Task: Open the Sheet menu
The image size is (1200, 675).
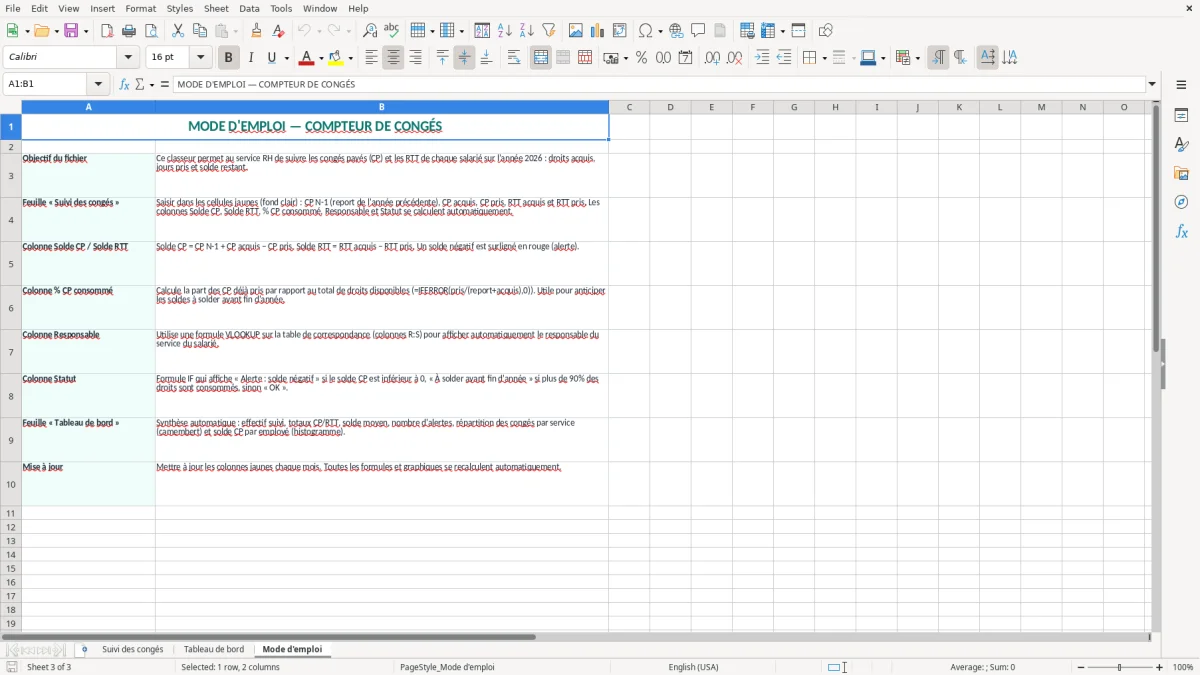Action: click(x=216, y=8)
